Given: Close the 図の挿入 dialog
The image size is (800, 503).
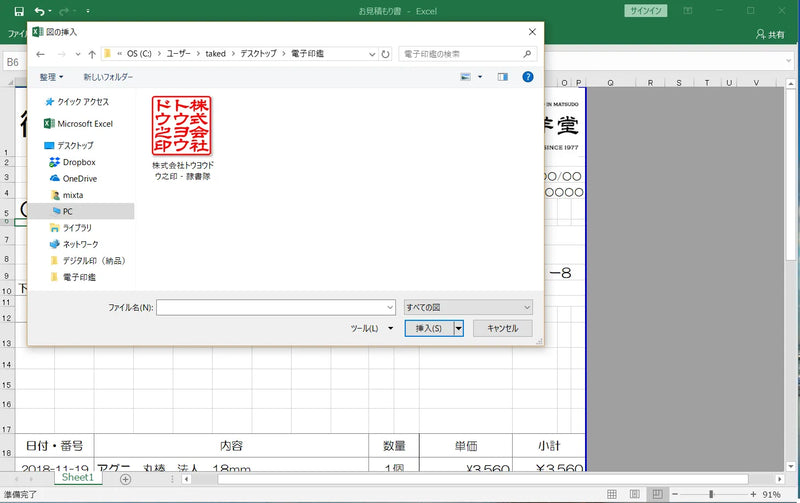Looking at the screenshot, I should (x=532, y=32).
